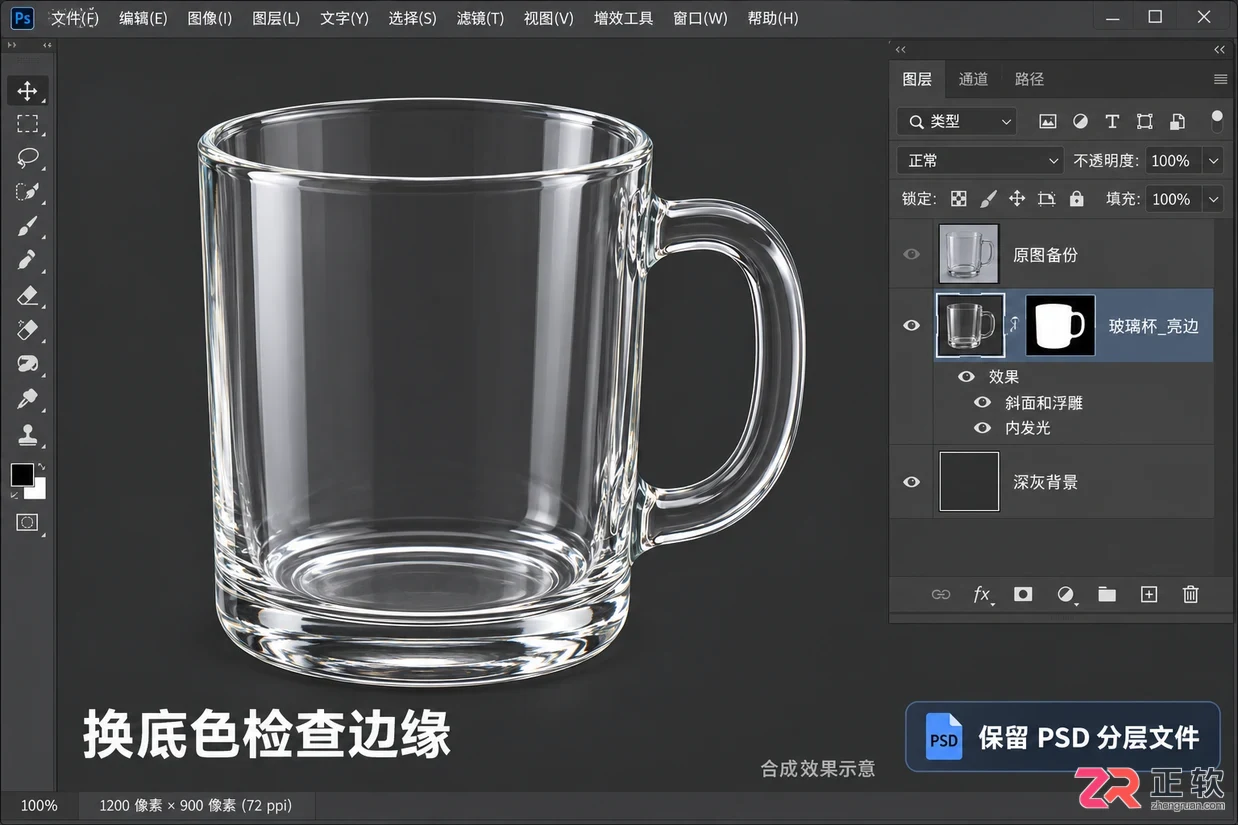Switch to the 通道 tab

click(973, 79)
